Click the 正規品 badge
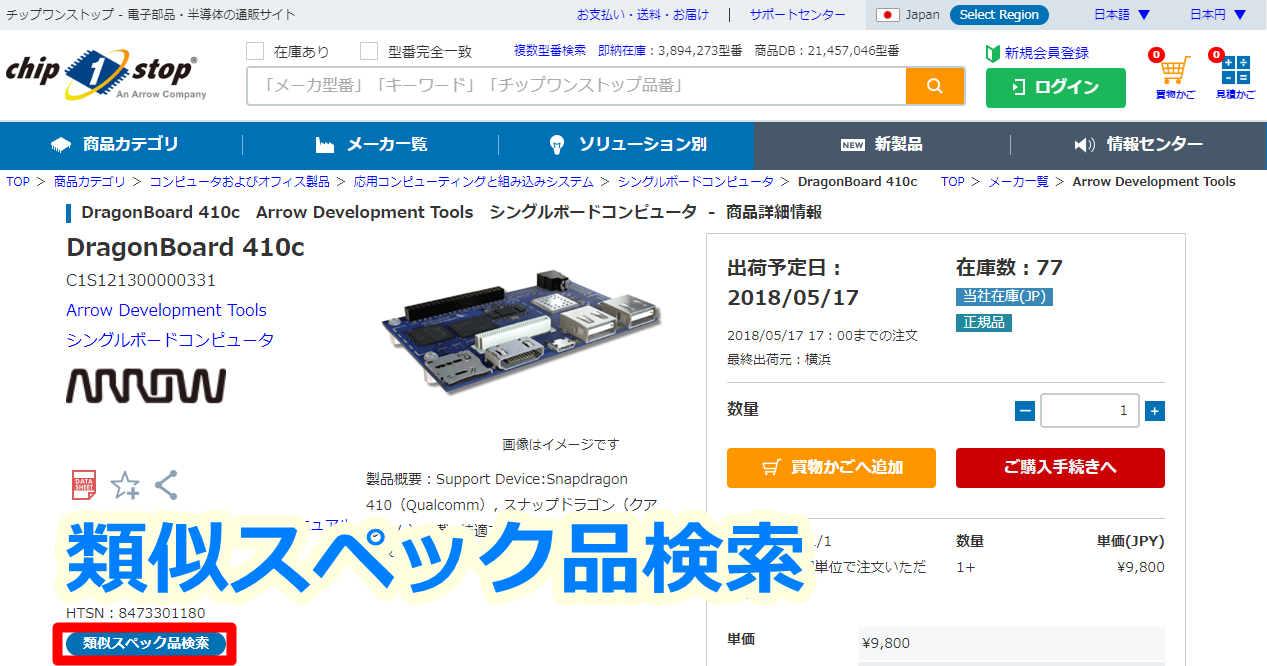1267x666 pixels. [x=985, y=323]
